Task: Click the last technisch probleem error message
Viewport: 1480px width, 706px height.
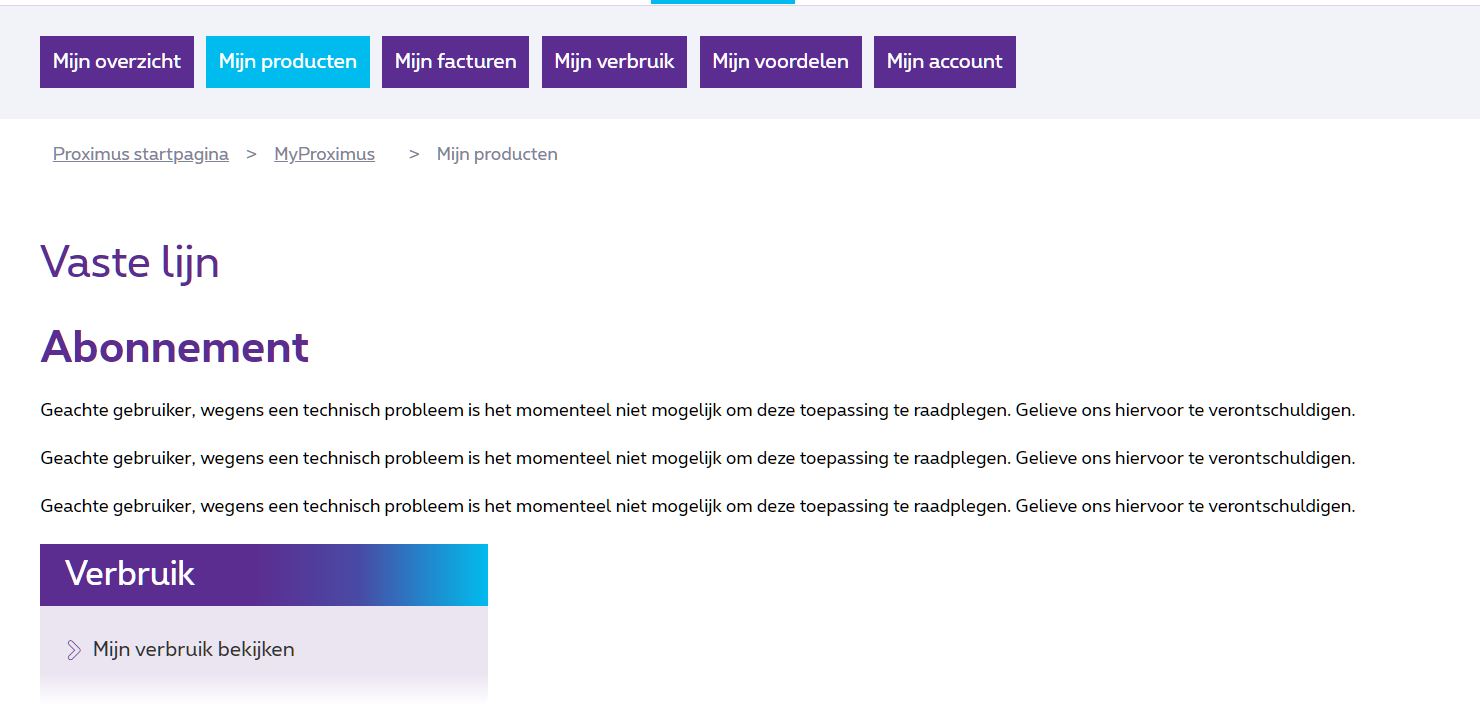Action: click(x=697, y=506)
